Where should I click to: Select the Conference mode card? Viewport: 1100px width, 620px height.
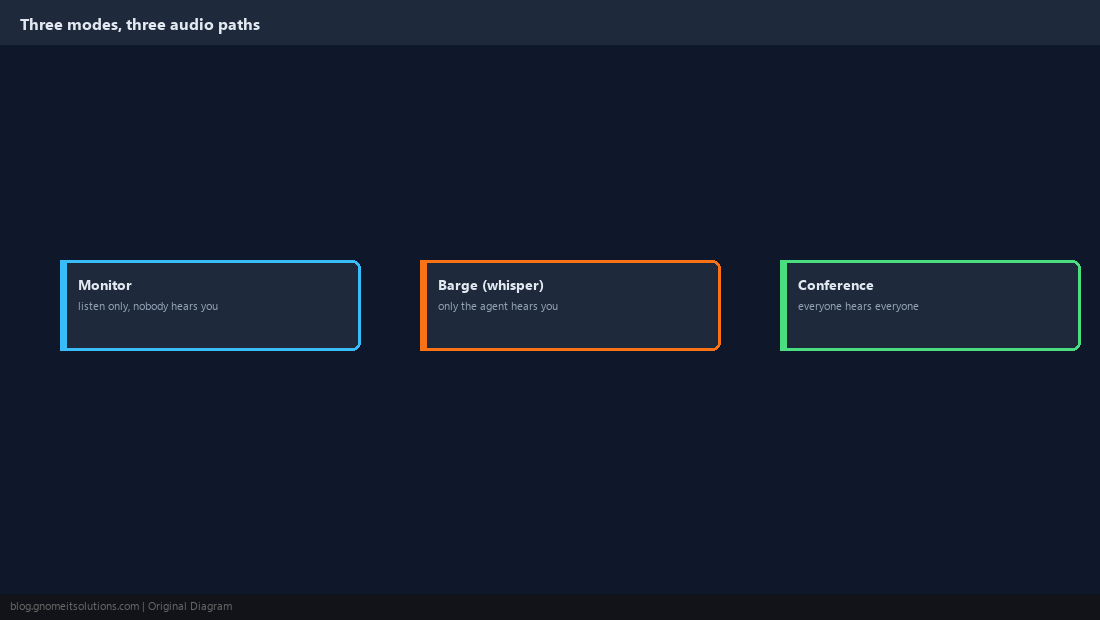(930, 305)
